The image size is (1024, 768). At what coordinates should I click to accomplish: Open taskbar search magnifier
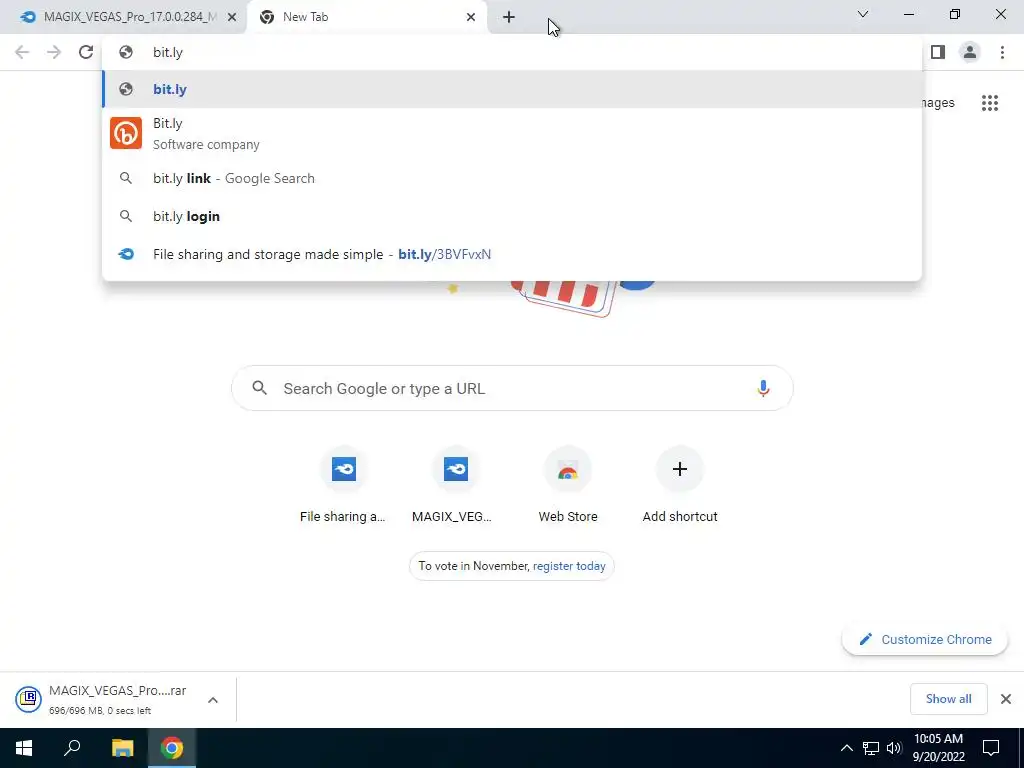point(72,748)
